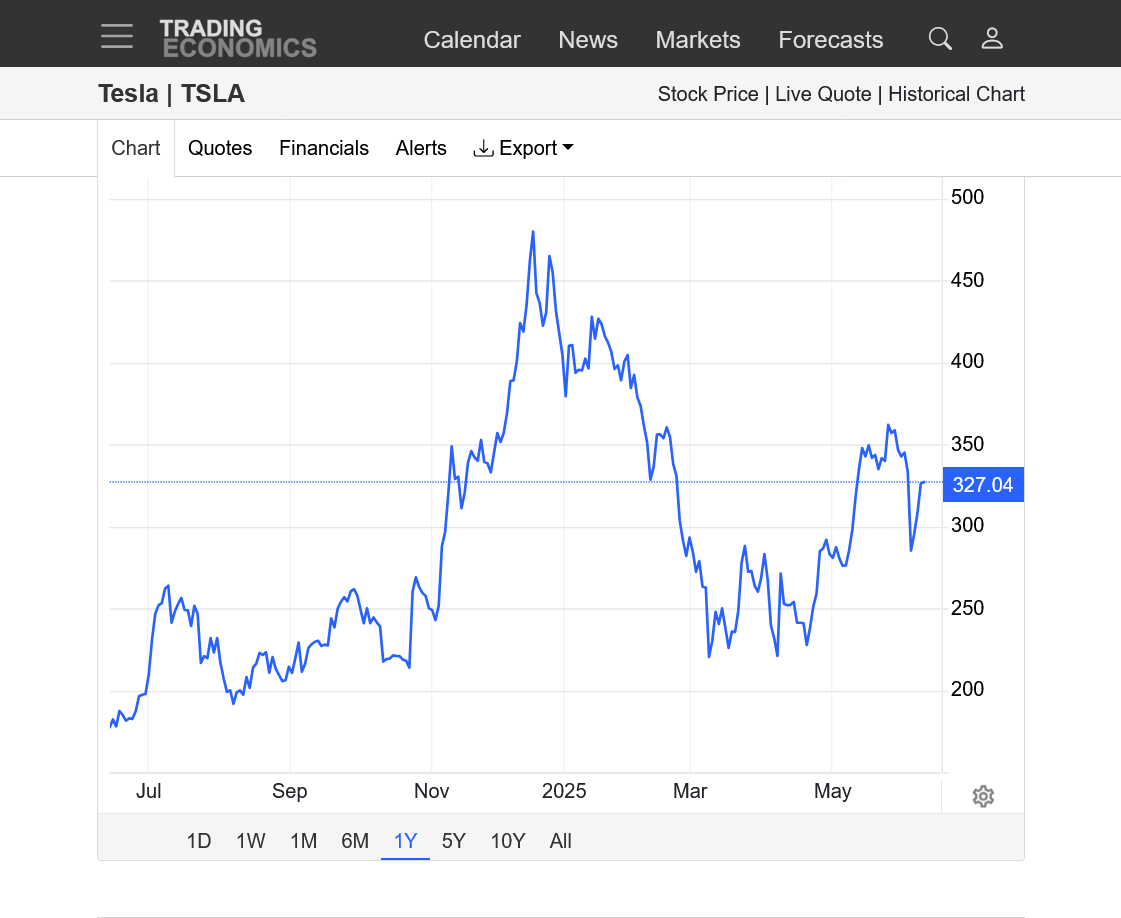Click the Trading Economics logo
This screenshot has height=918, width=1121.
pyautogui.click(x=238, y=39)
